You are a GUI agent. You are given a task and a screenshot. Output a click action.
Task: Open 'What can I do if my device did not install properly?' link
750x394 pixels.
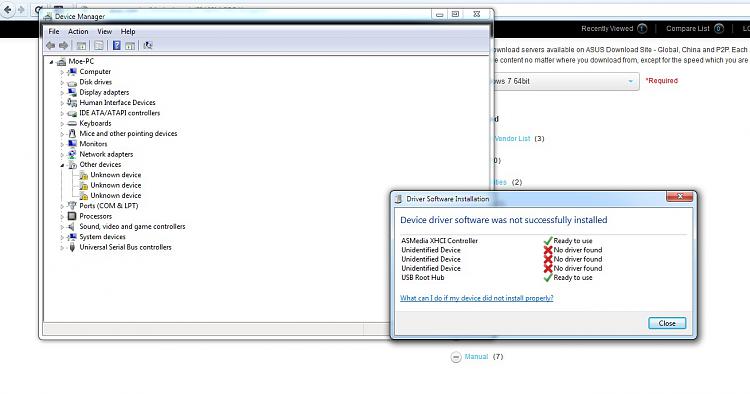tap(476, 298)
